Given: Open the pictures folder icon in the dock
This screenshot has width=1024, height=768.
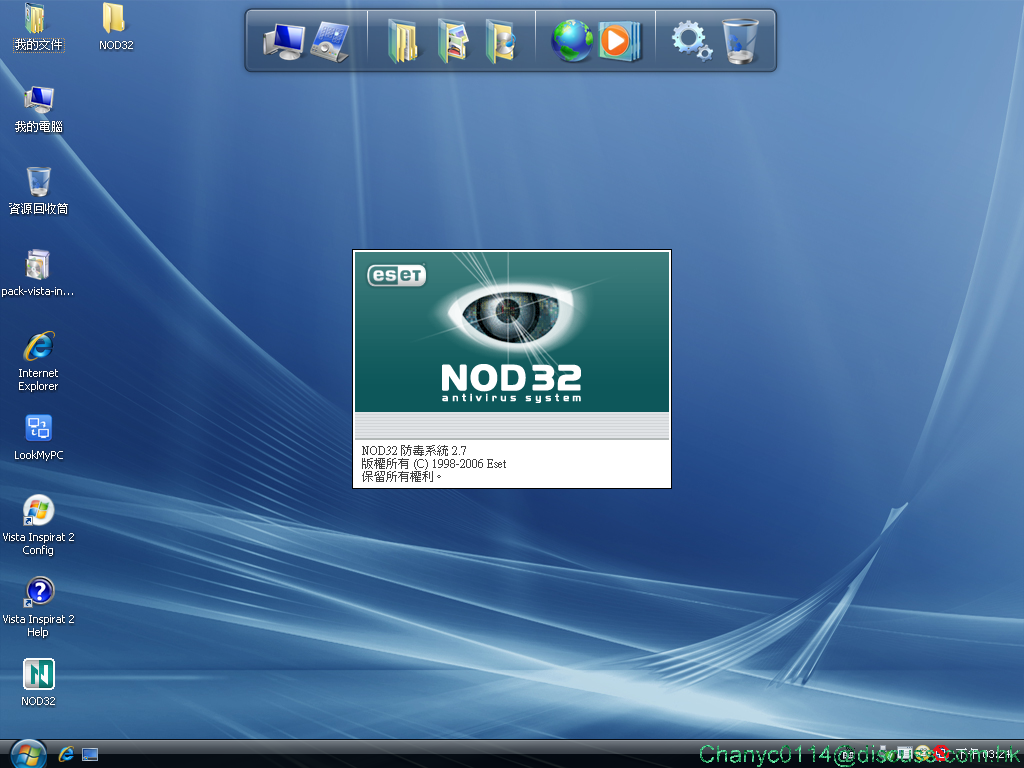Looking at the screenshot, I should (453, 41).
